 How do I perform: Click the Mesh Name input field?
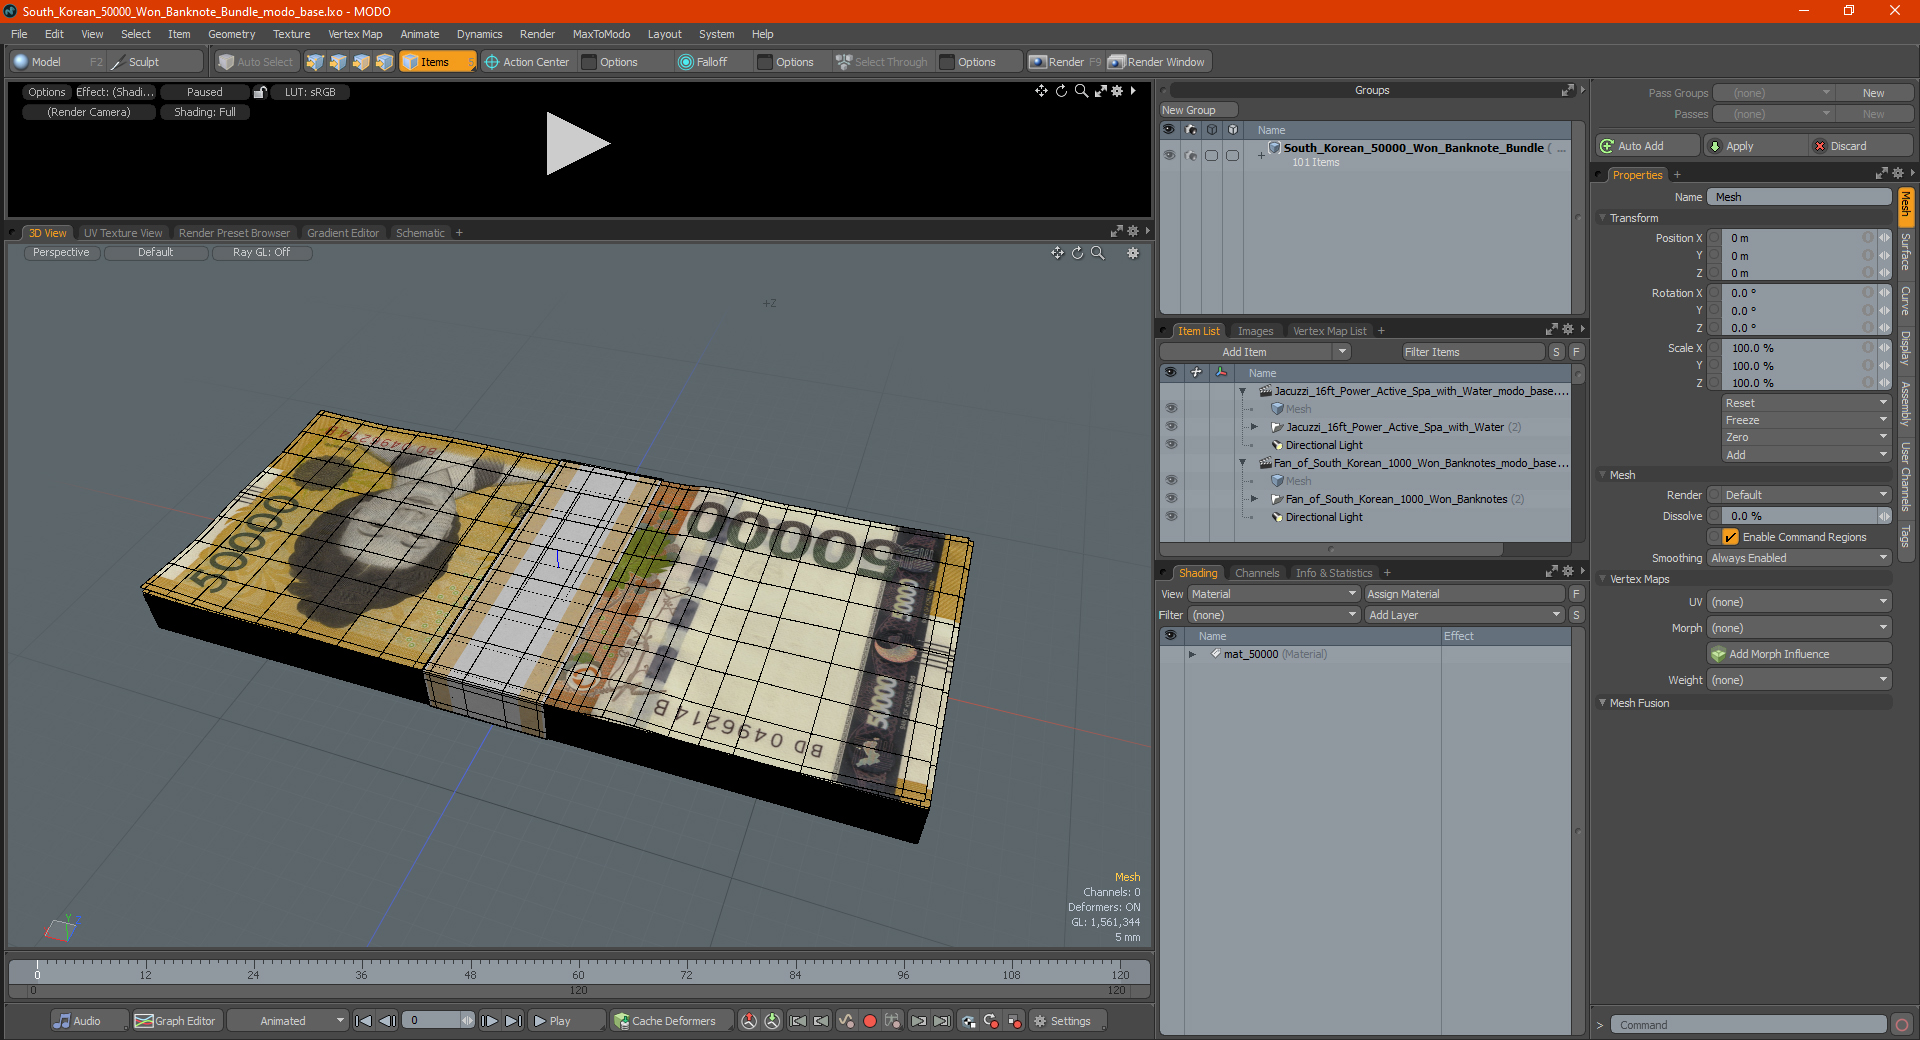coord(1799,197)
